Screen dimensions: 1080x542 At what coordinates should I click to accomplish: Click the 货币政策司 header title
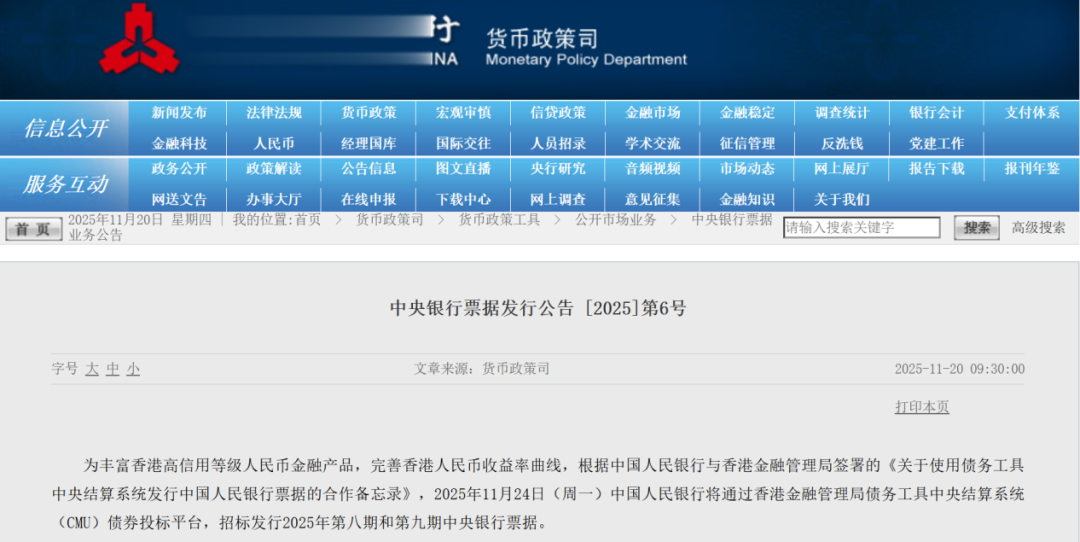542,38
